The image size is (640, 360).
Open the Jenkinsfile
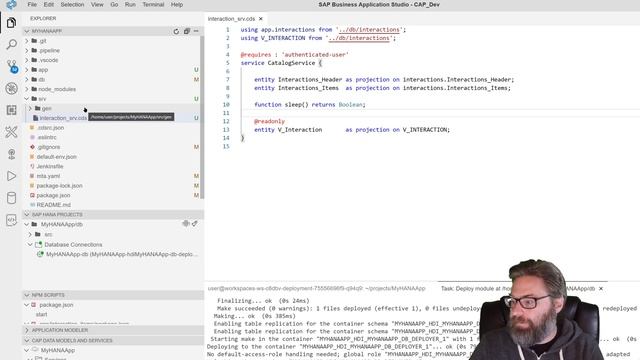pyautogui.click(x=50, y=167)
